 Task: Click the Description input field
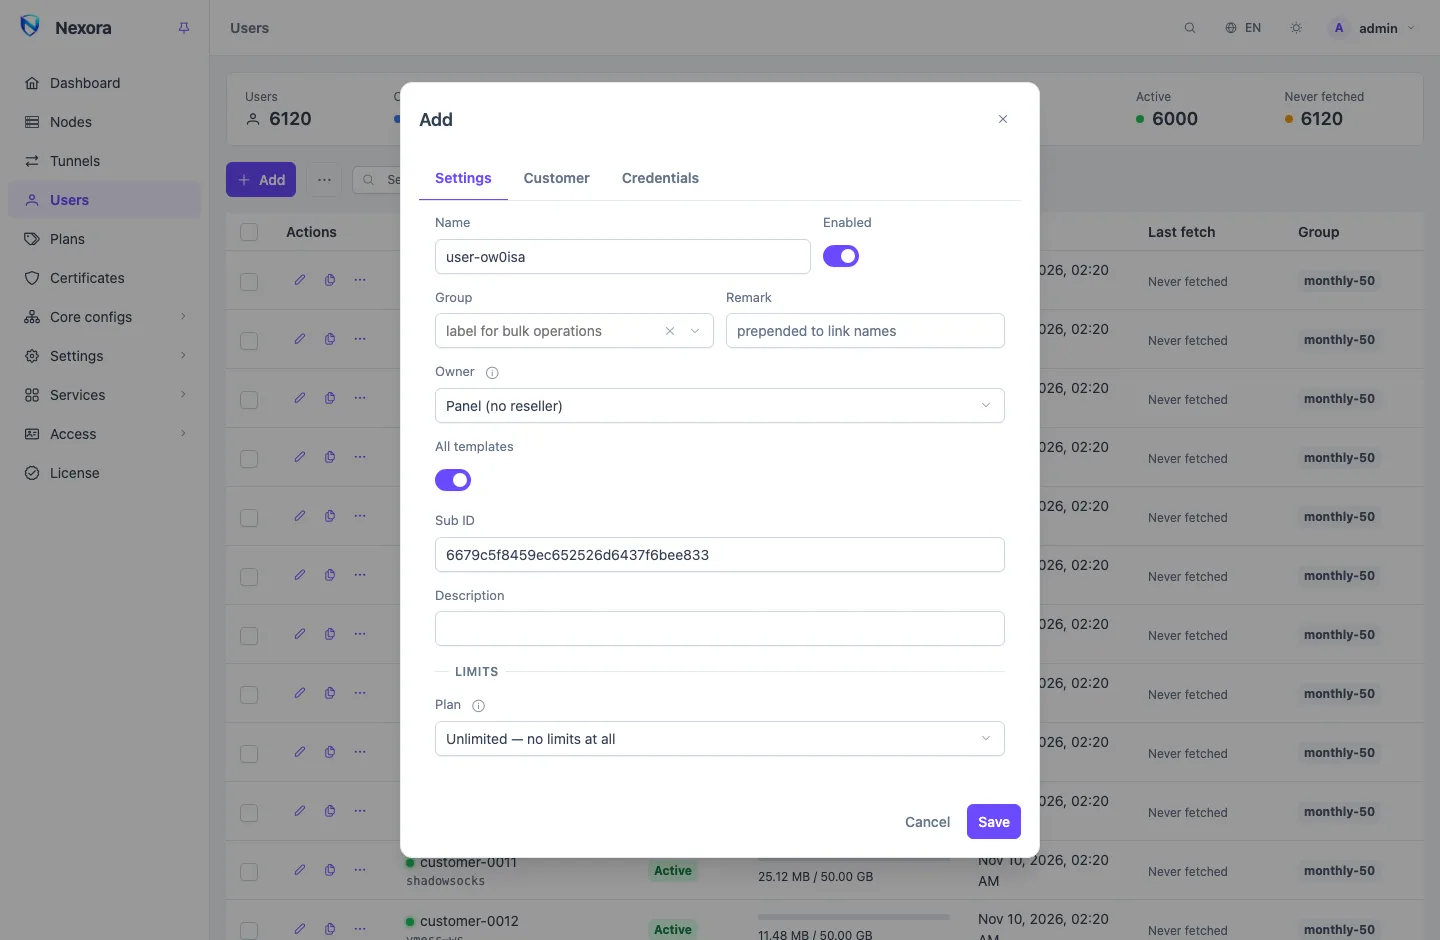pos(720,629)
